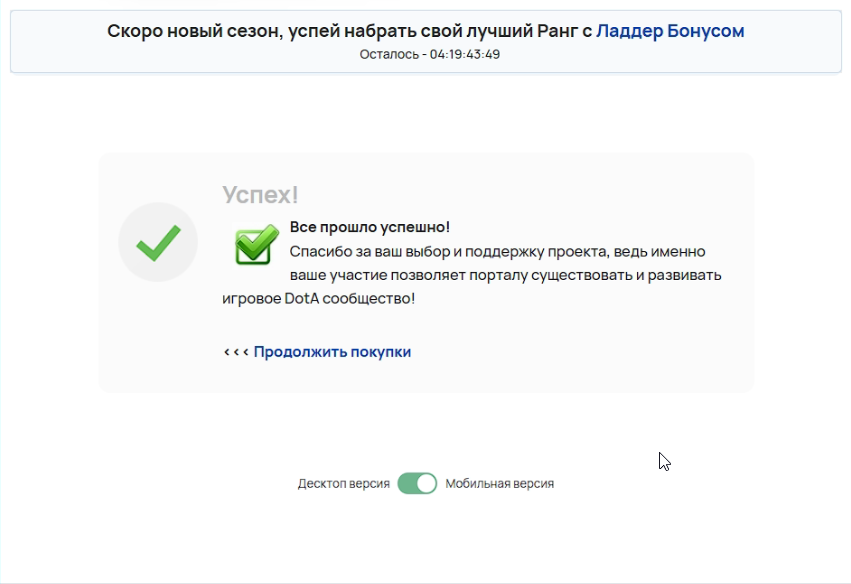Follow the 'Продолжить покупки' link

(332, 352)
